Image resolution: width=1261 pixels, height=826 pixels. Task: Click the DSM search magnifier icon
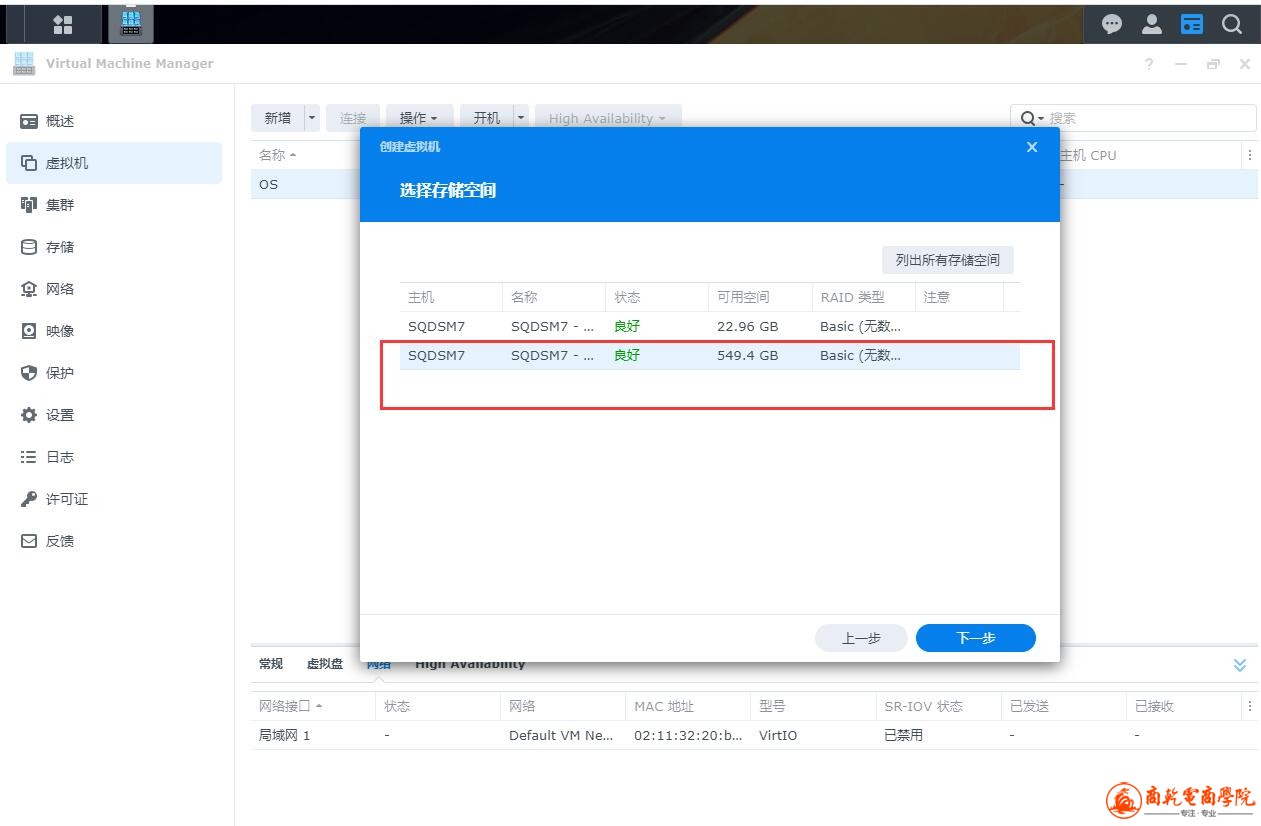click(1232, 24)
